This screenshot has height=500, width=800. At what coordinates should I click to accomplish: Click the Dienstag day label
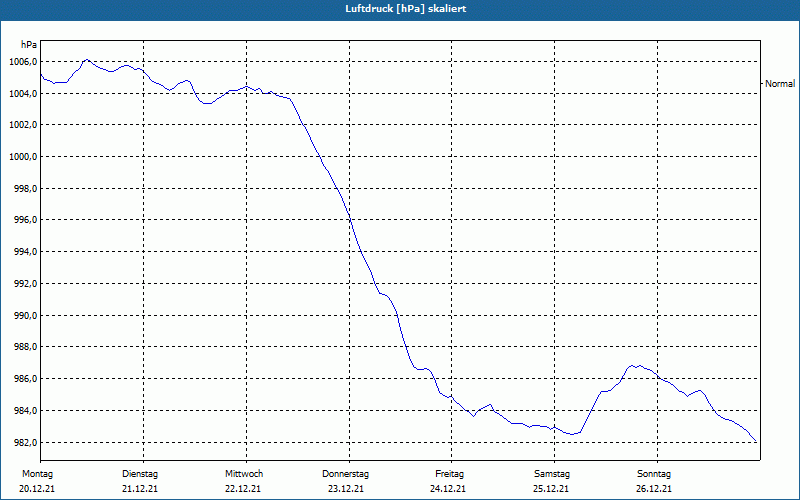coord(140,474)
